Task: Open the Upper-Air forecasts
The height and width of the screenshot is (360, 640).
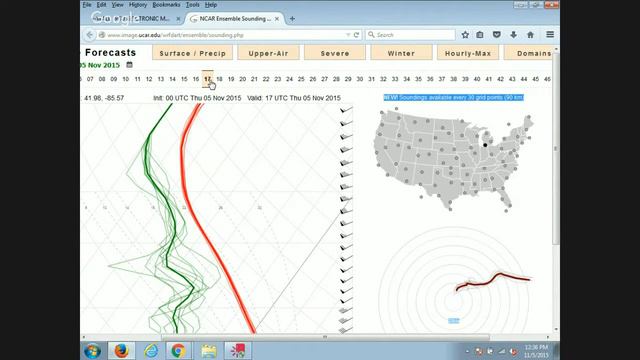Action: [x=269, y=53]
